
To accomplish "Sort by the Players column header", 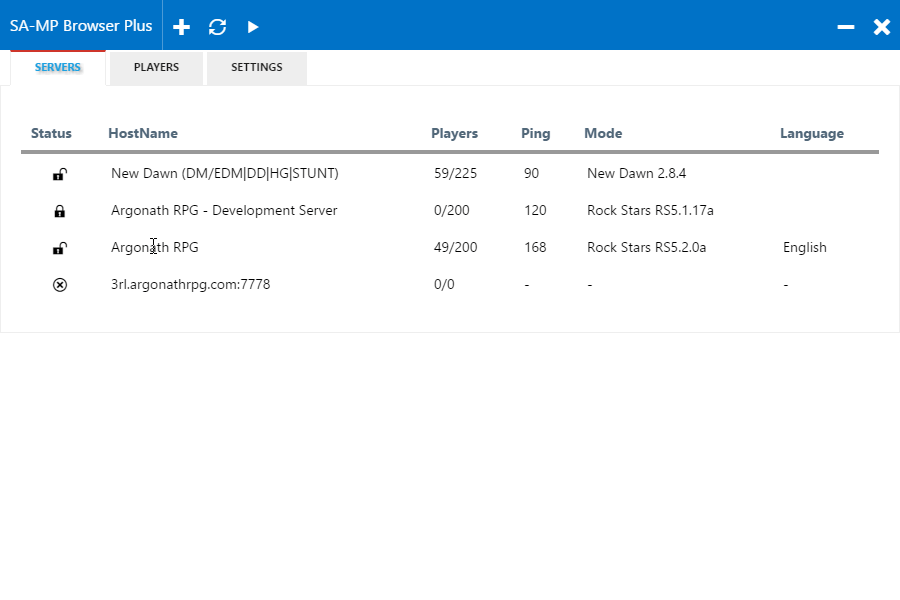I will 455,133.
